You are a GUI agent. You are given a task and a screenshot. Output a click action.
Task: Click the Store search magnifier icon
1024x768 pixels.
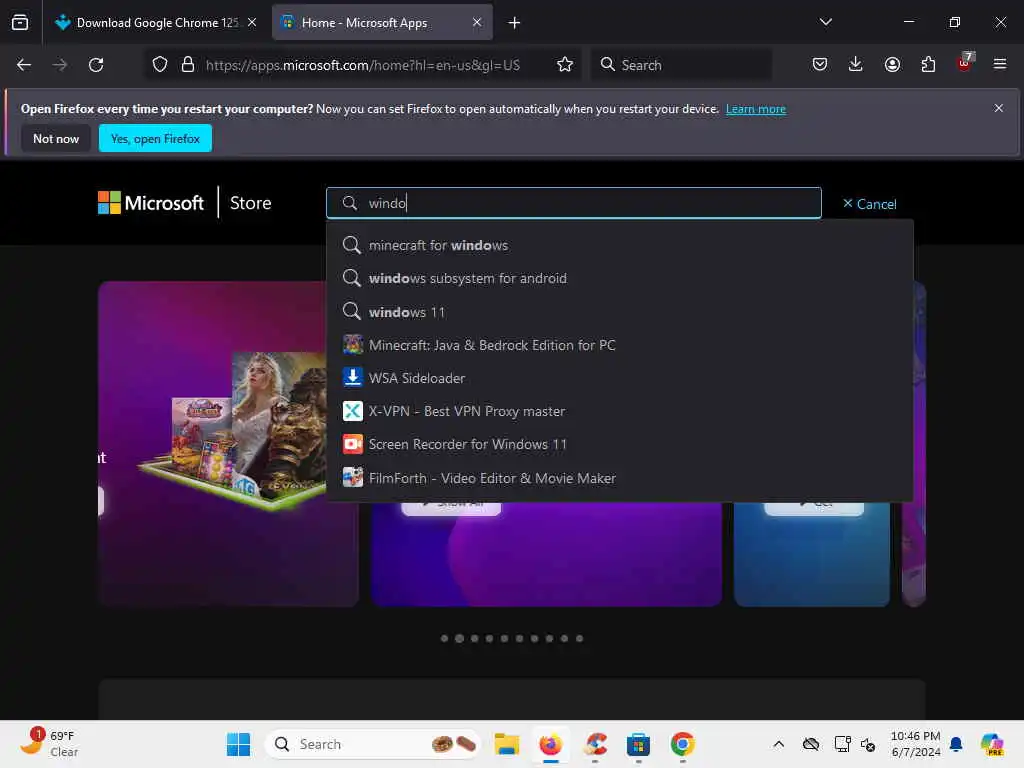point(350,203)
